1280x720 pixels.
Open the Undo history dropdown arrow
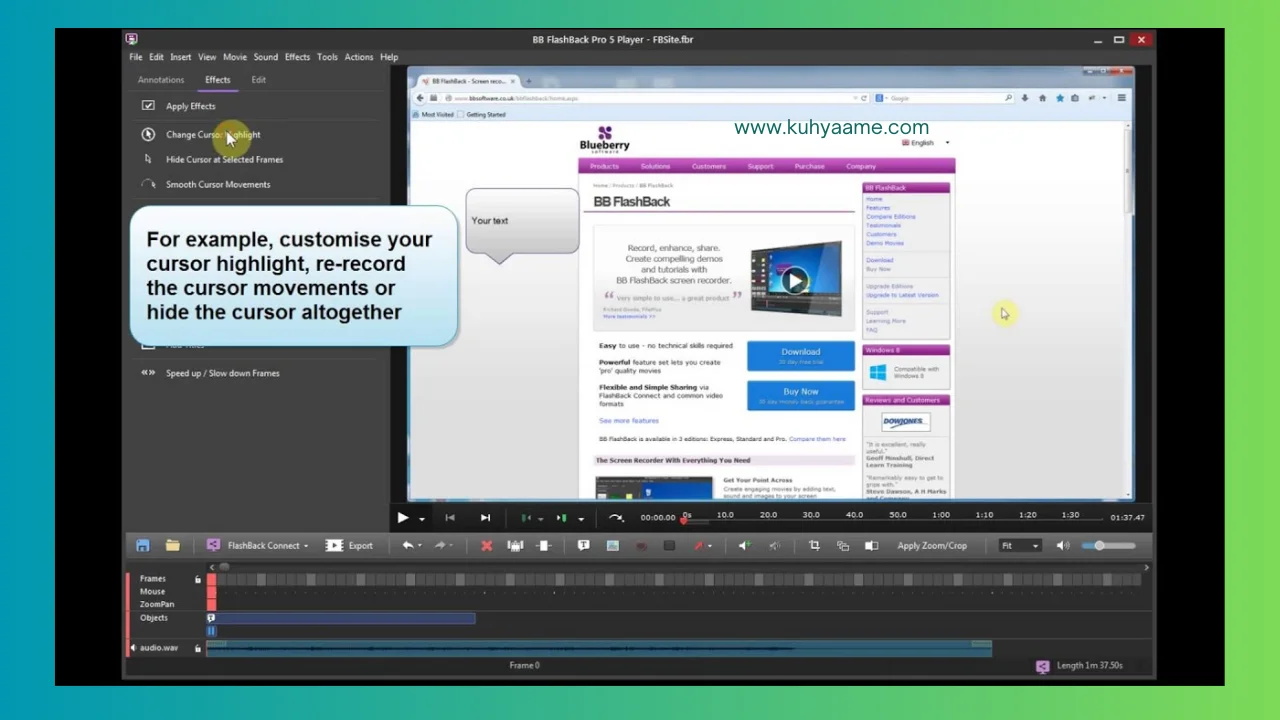pos(419,546)
